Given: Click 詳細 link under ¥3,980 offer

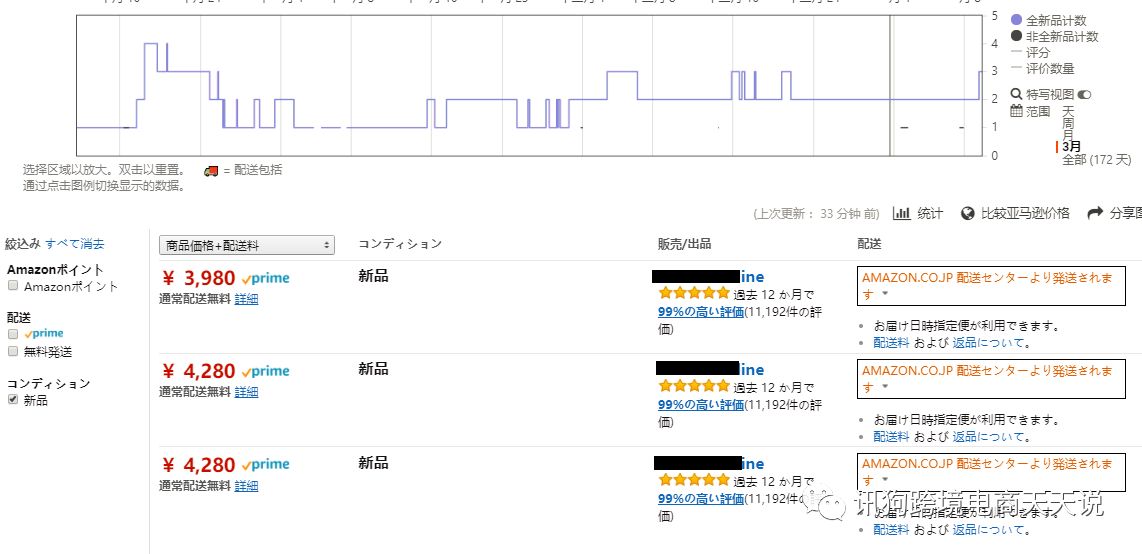Looking at the screenshot, I should [246, 298].
